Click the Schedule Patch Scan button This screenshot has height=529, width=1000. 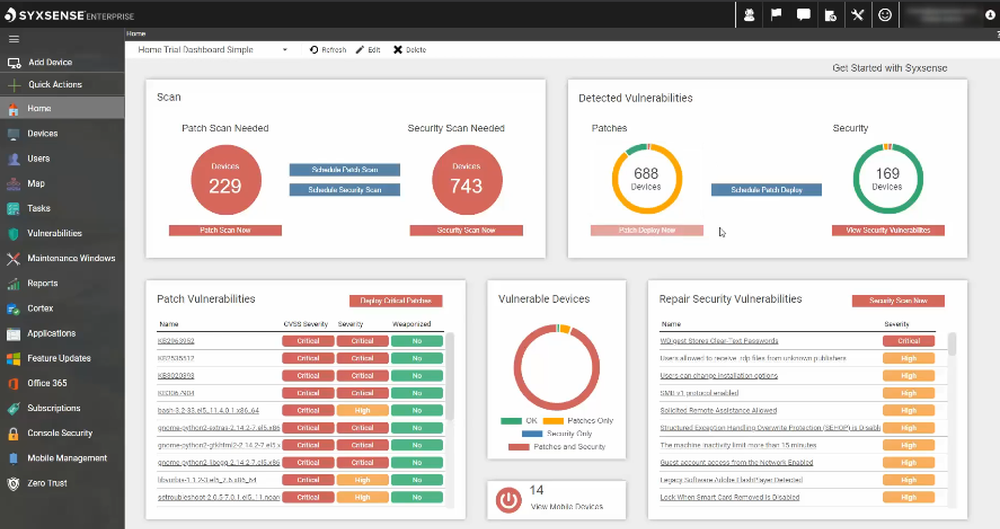pos(344,170)
